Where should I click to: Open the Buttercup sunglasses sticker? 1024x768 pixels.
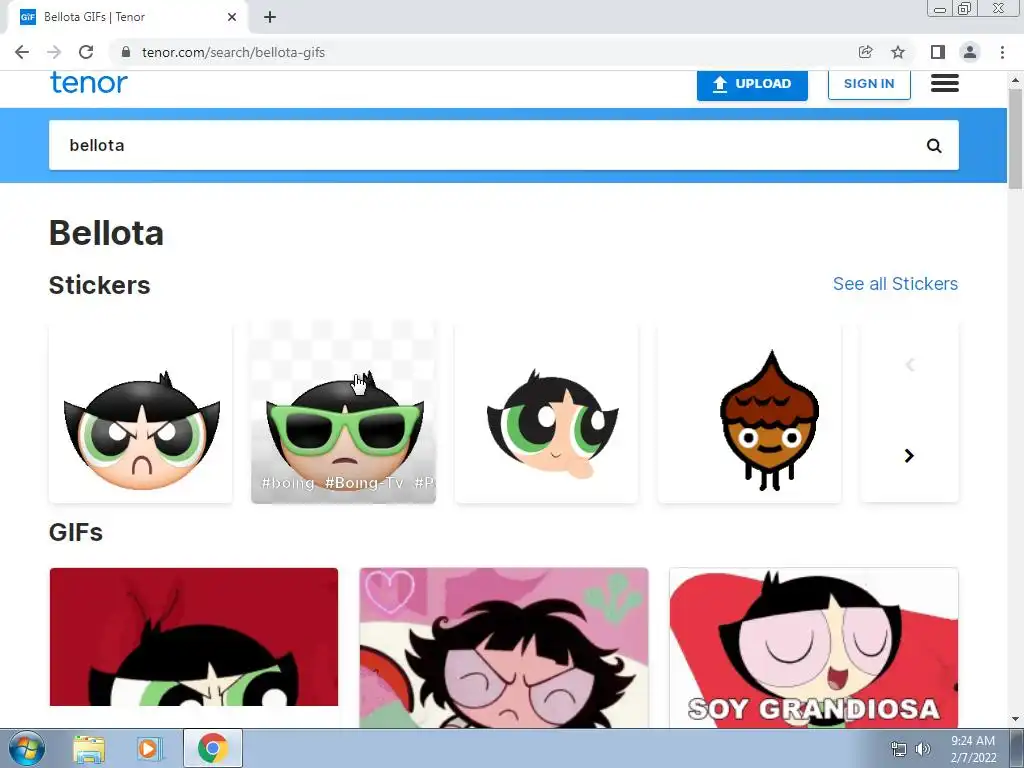pyautogui.click(x=344, y=412)
